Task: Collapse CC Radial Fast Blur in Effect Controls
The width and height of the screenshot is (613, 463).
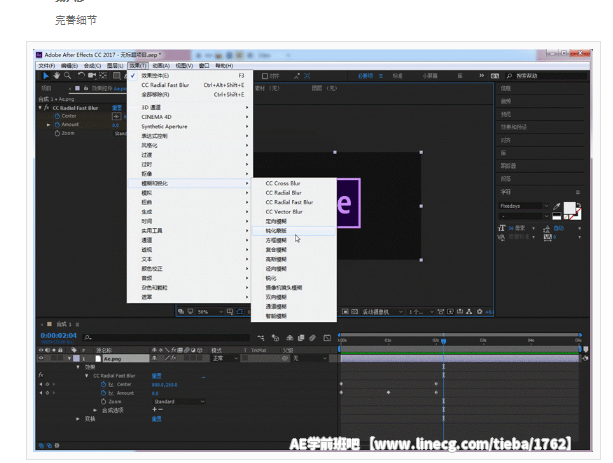Action: point(40,108)
